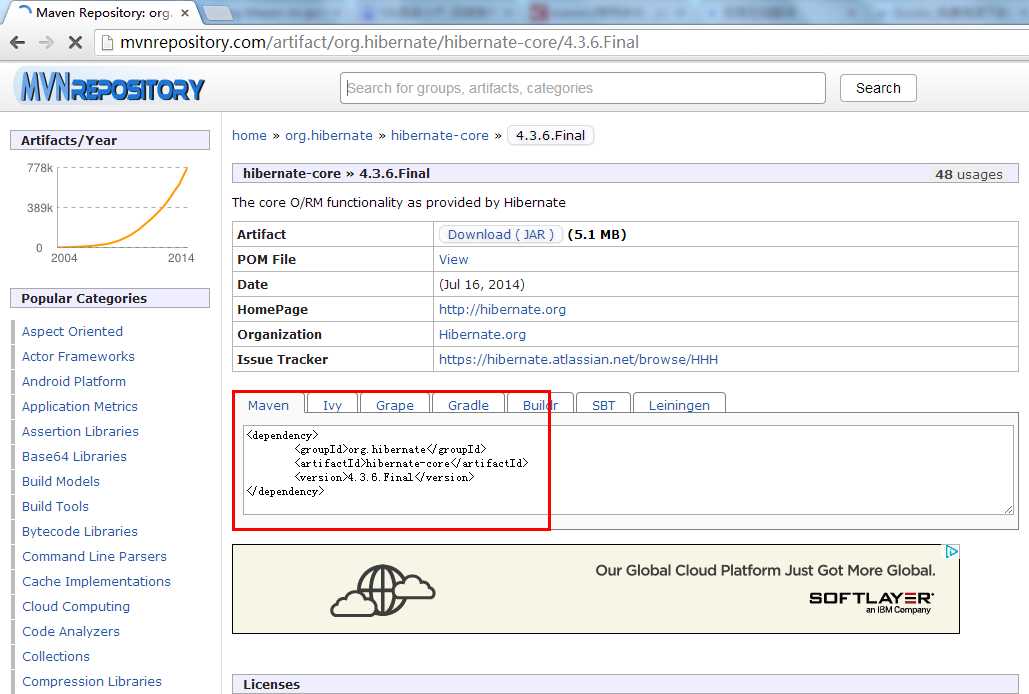Click the MVNRepository logo
1029x694 pixels.
coord(112,87)
